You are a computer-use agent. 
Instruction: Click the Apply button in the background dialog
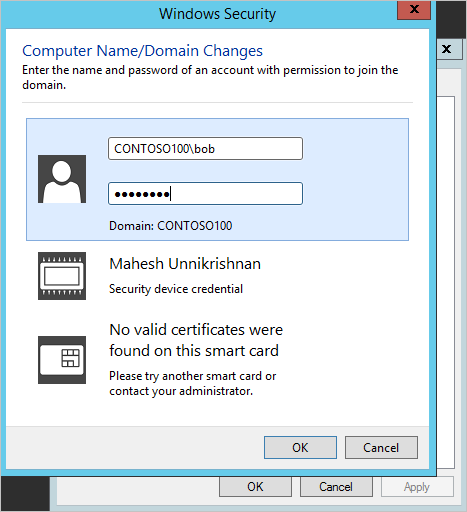click(x=417, y=487)
